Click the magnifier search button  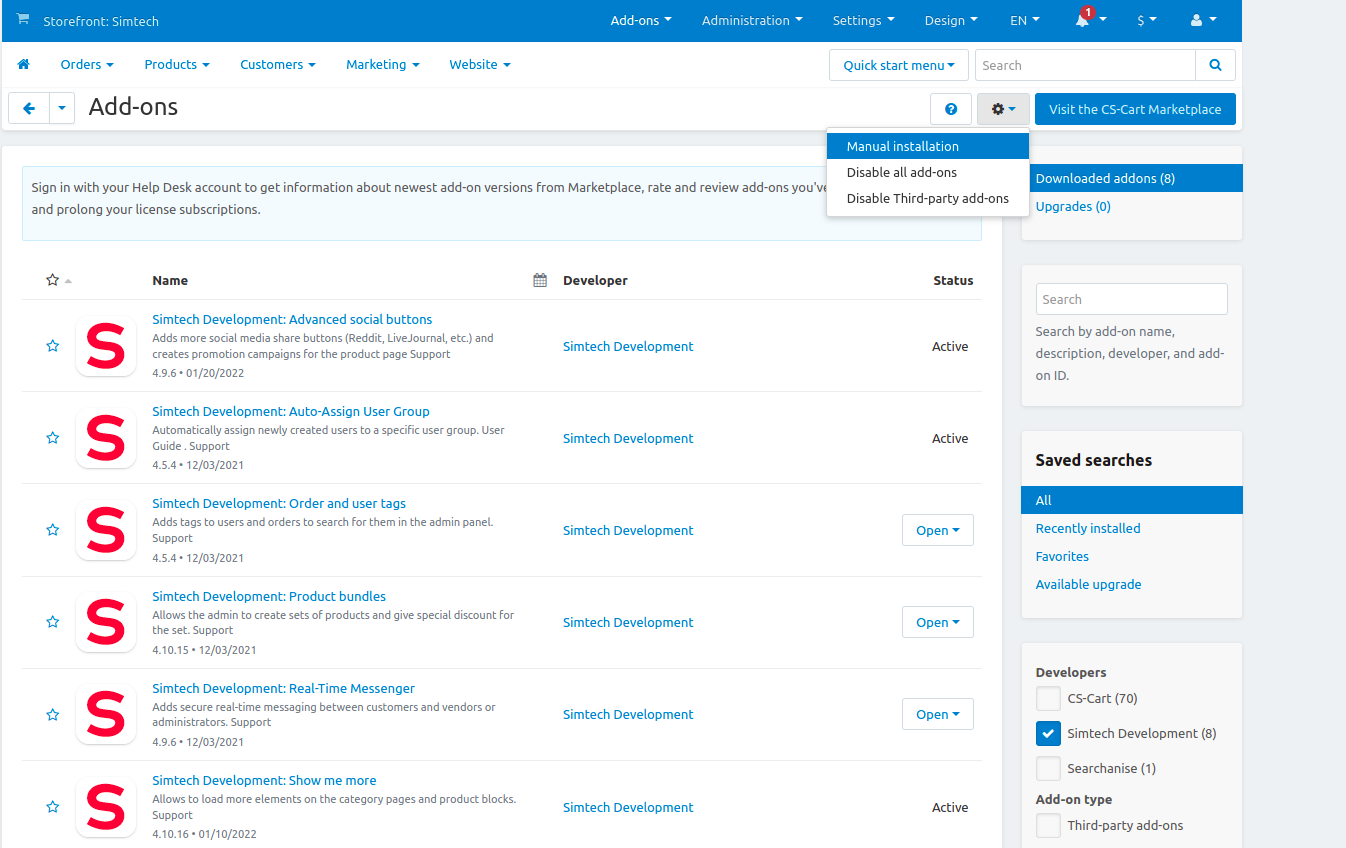[x=1215, y=65]
